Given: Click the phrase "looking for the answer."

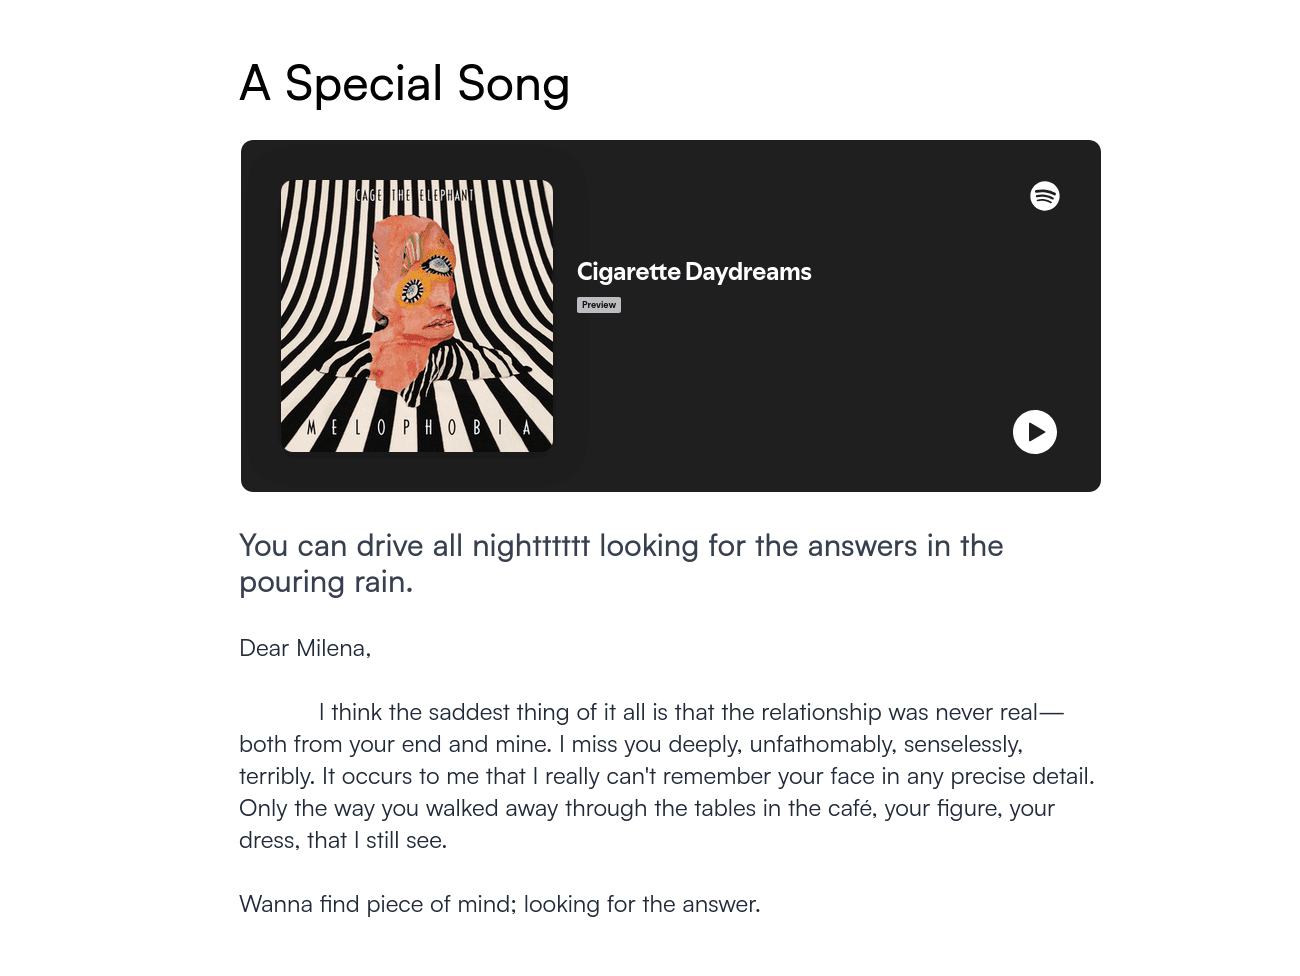Looking at the screenshot, I should click(642, 905).
